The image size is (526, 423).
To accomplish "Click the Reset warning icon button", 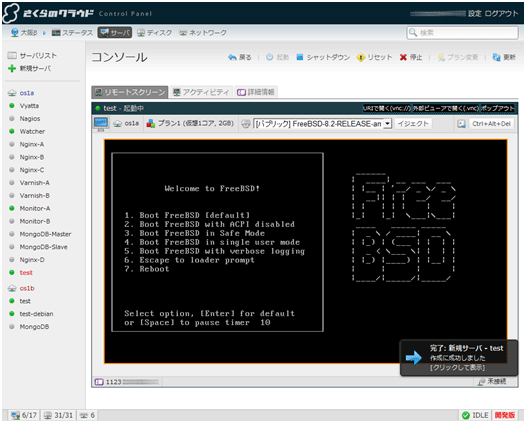I will point(361,57).
